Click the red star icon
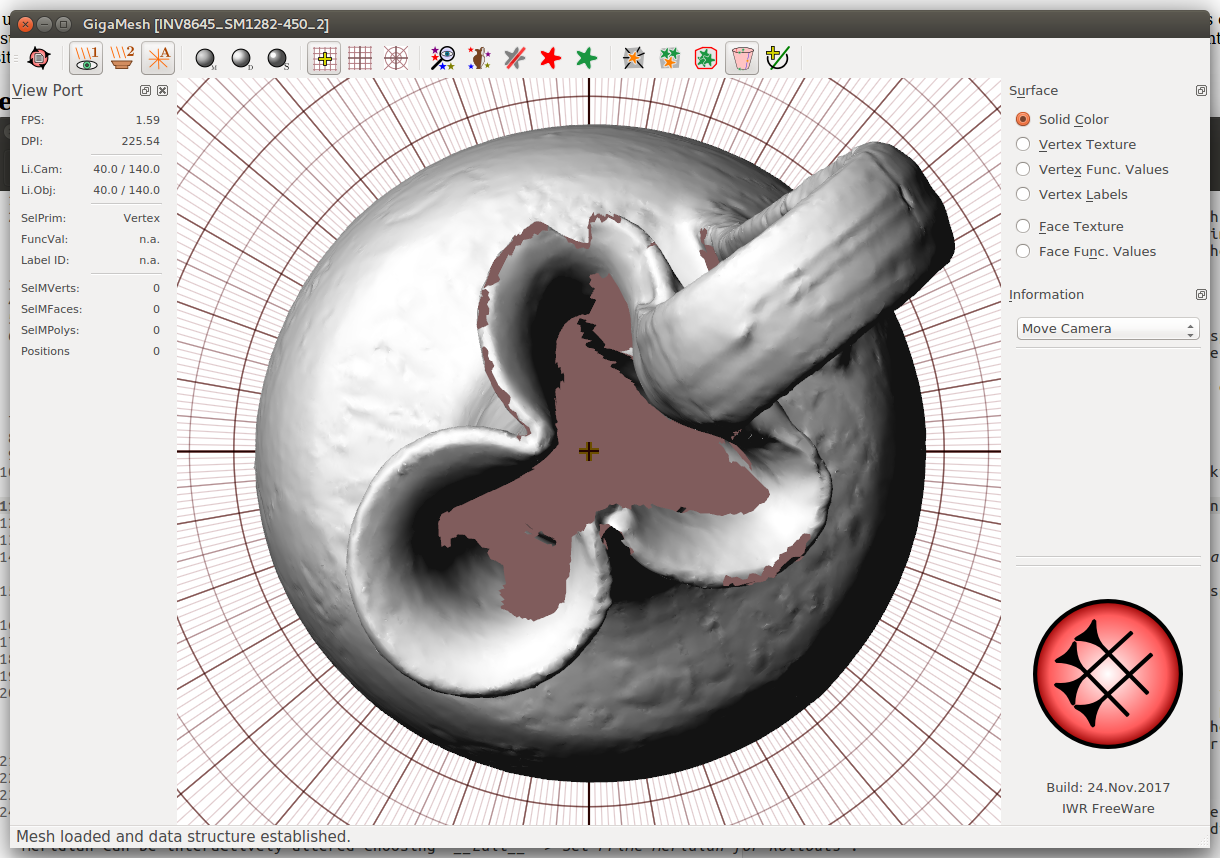This screenshot has height=858, width=1220. tap(551, 58)
